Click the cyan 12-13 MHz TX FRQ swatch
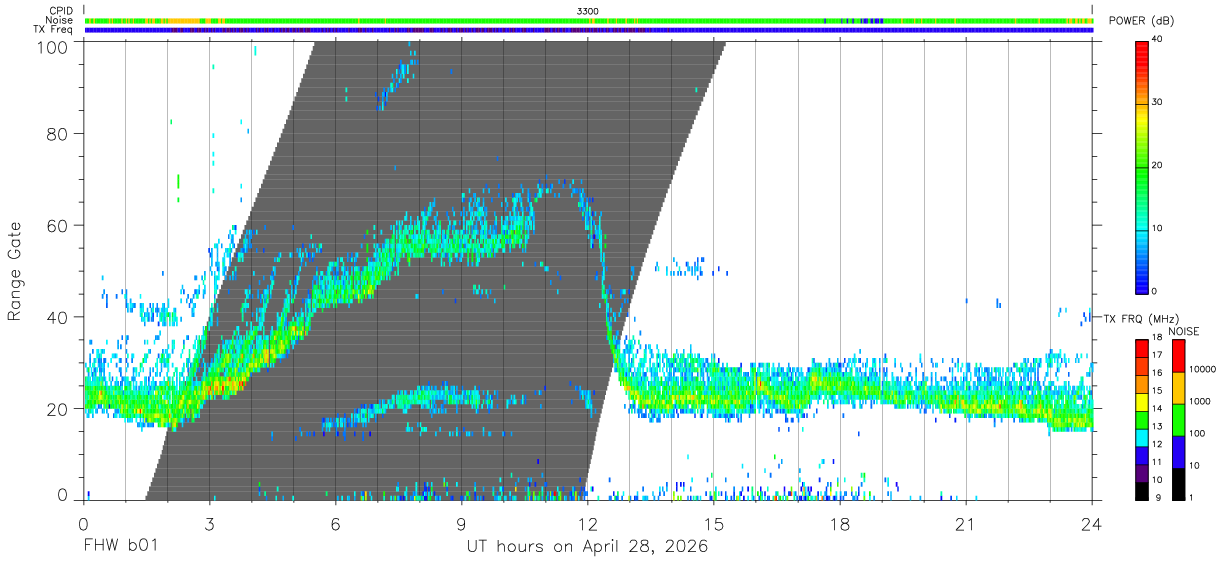Screen dimensions: 1228x567 [1141, 437]
